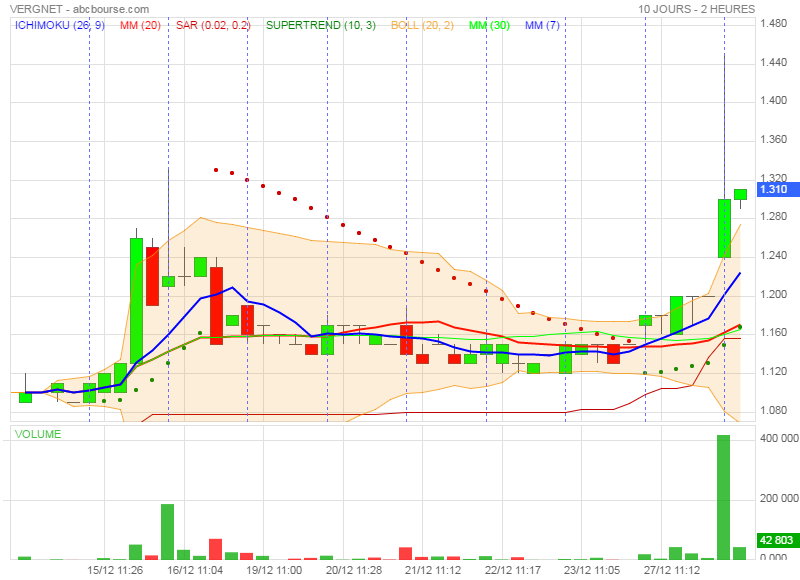Click the 16/12 11:04 date label
800x580 pixels.
195,570
